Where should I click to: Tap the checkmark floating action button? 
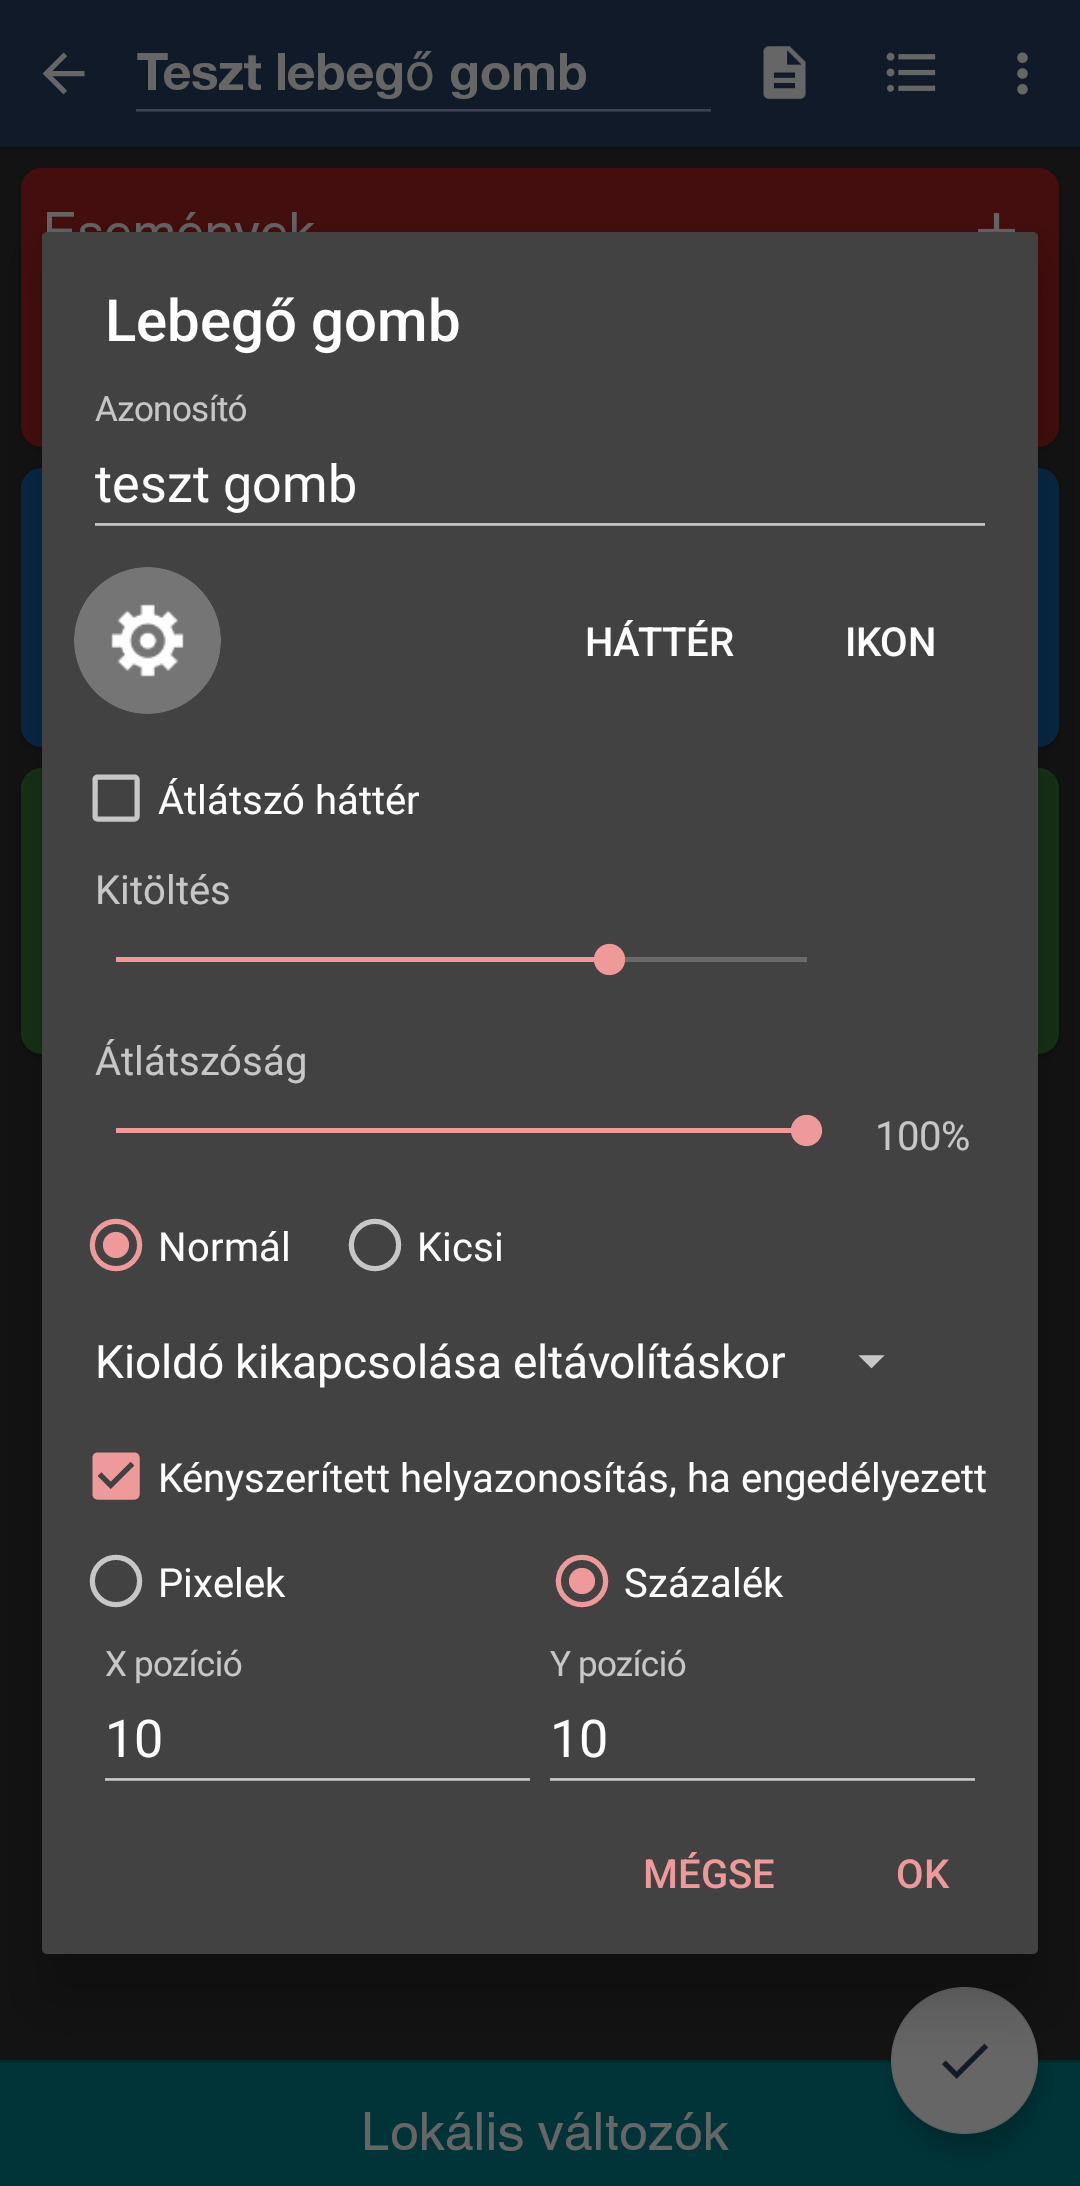click(964, 2060)
